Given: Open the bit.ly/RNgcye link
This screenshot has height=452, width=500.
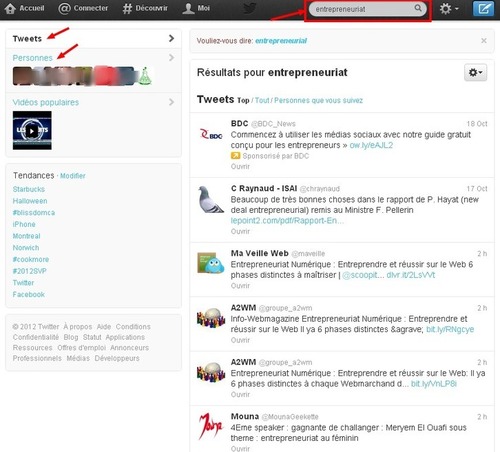Looking at the screenshot, I should (x=450, y=329).
